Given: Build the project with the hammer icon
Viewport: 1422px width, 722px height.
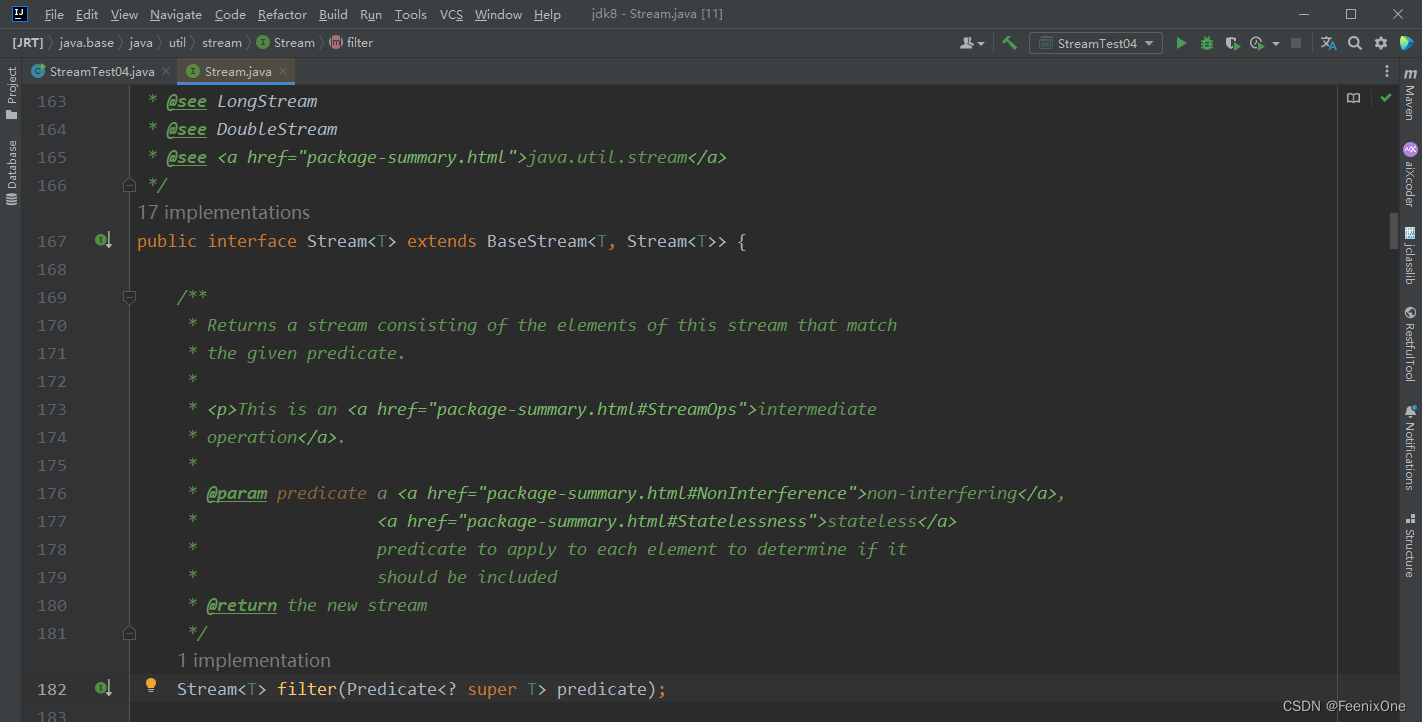Looking at the screenshot, I should point(1010,43).
